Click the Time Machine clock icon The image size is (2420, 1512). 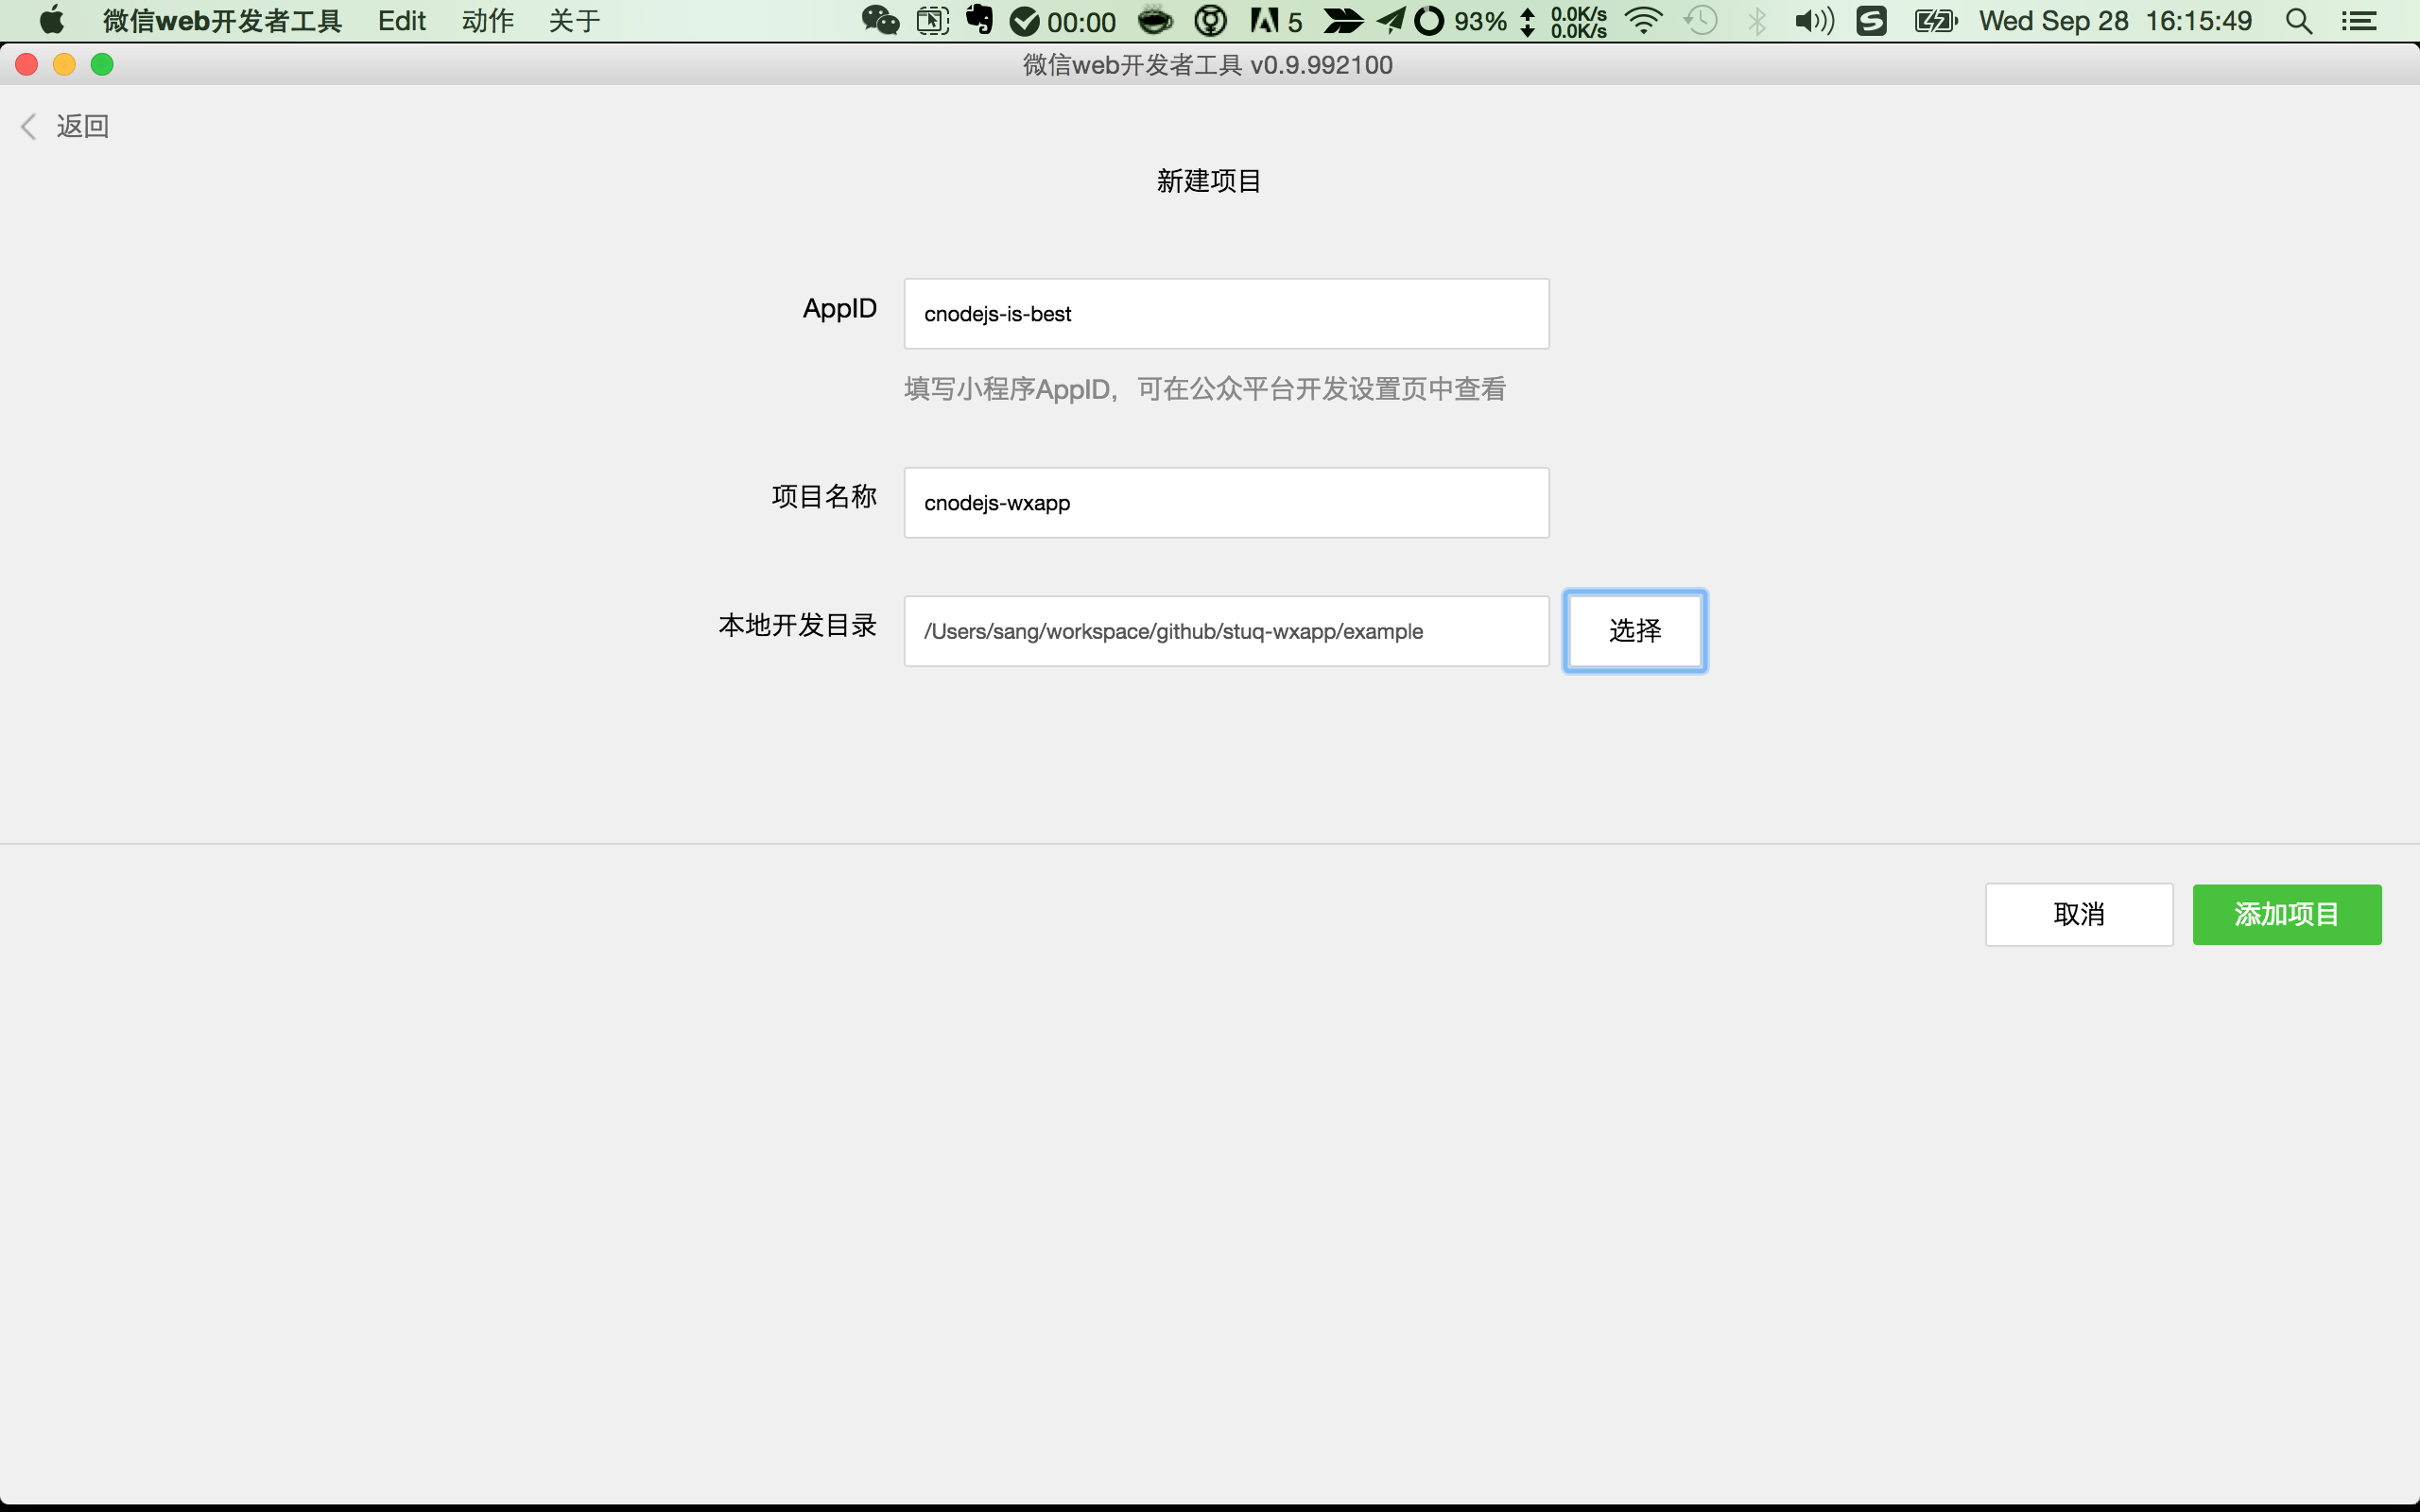tap(1700, 21)
